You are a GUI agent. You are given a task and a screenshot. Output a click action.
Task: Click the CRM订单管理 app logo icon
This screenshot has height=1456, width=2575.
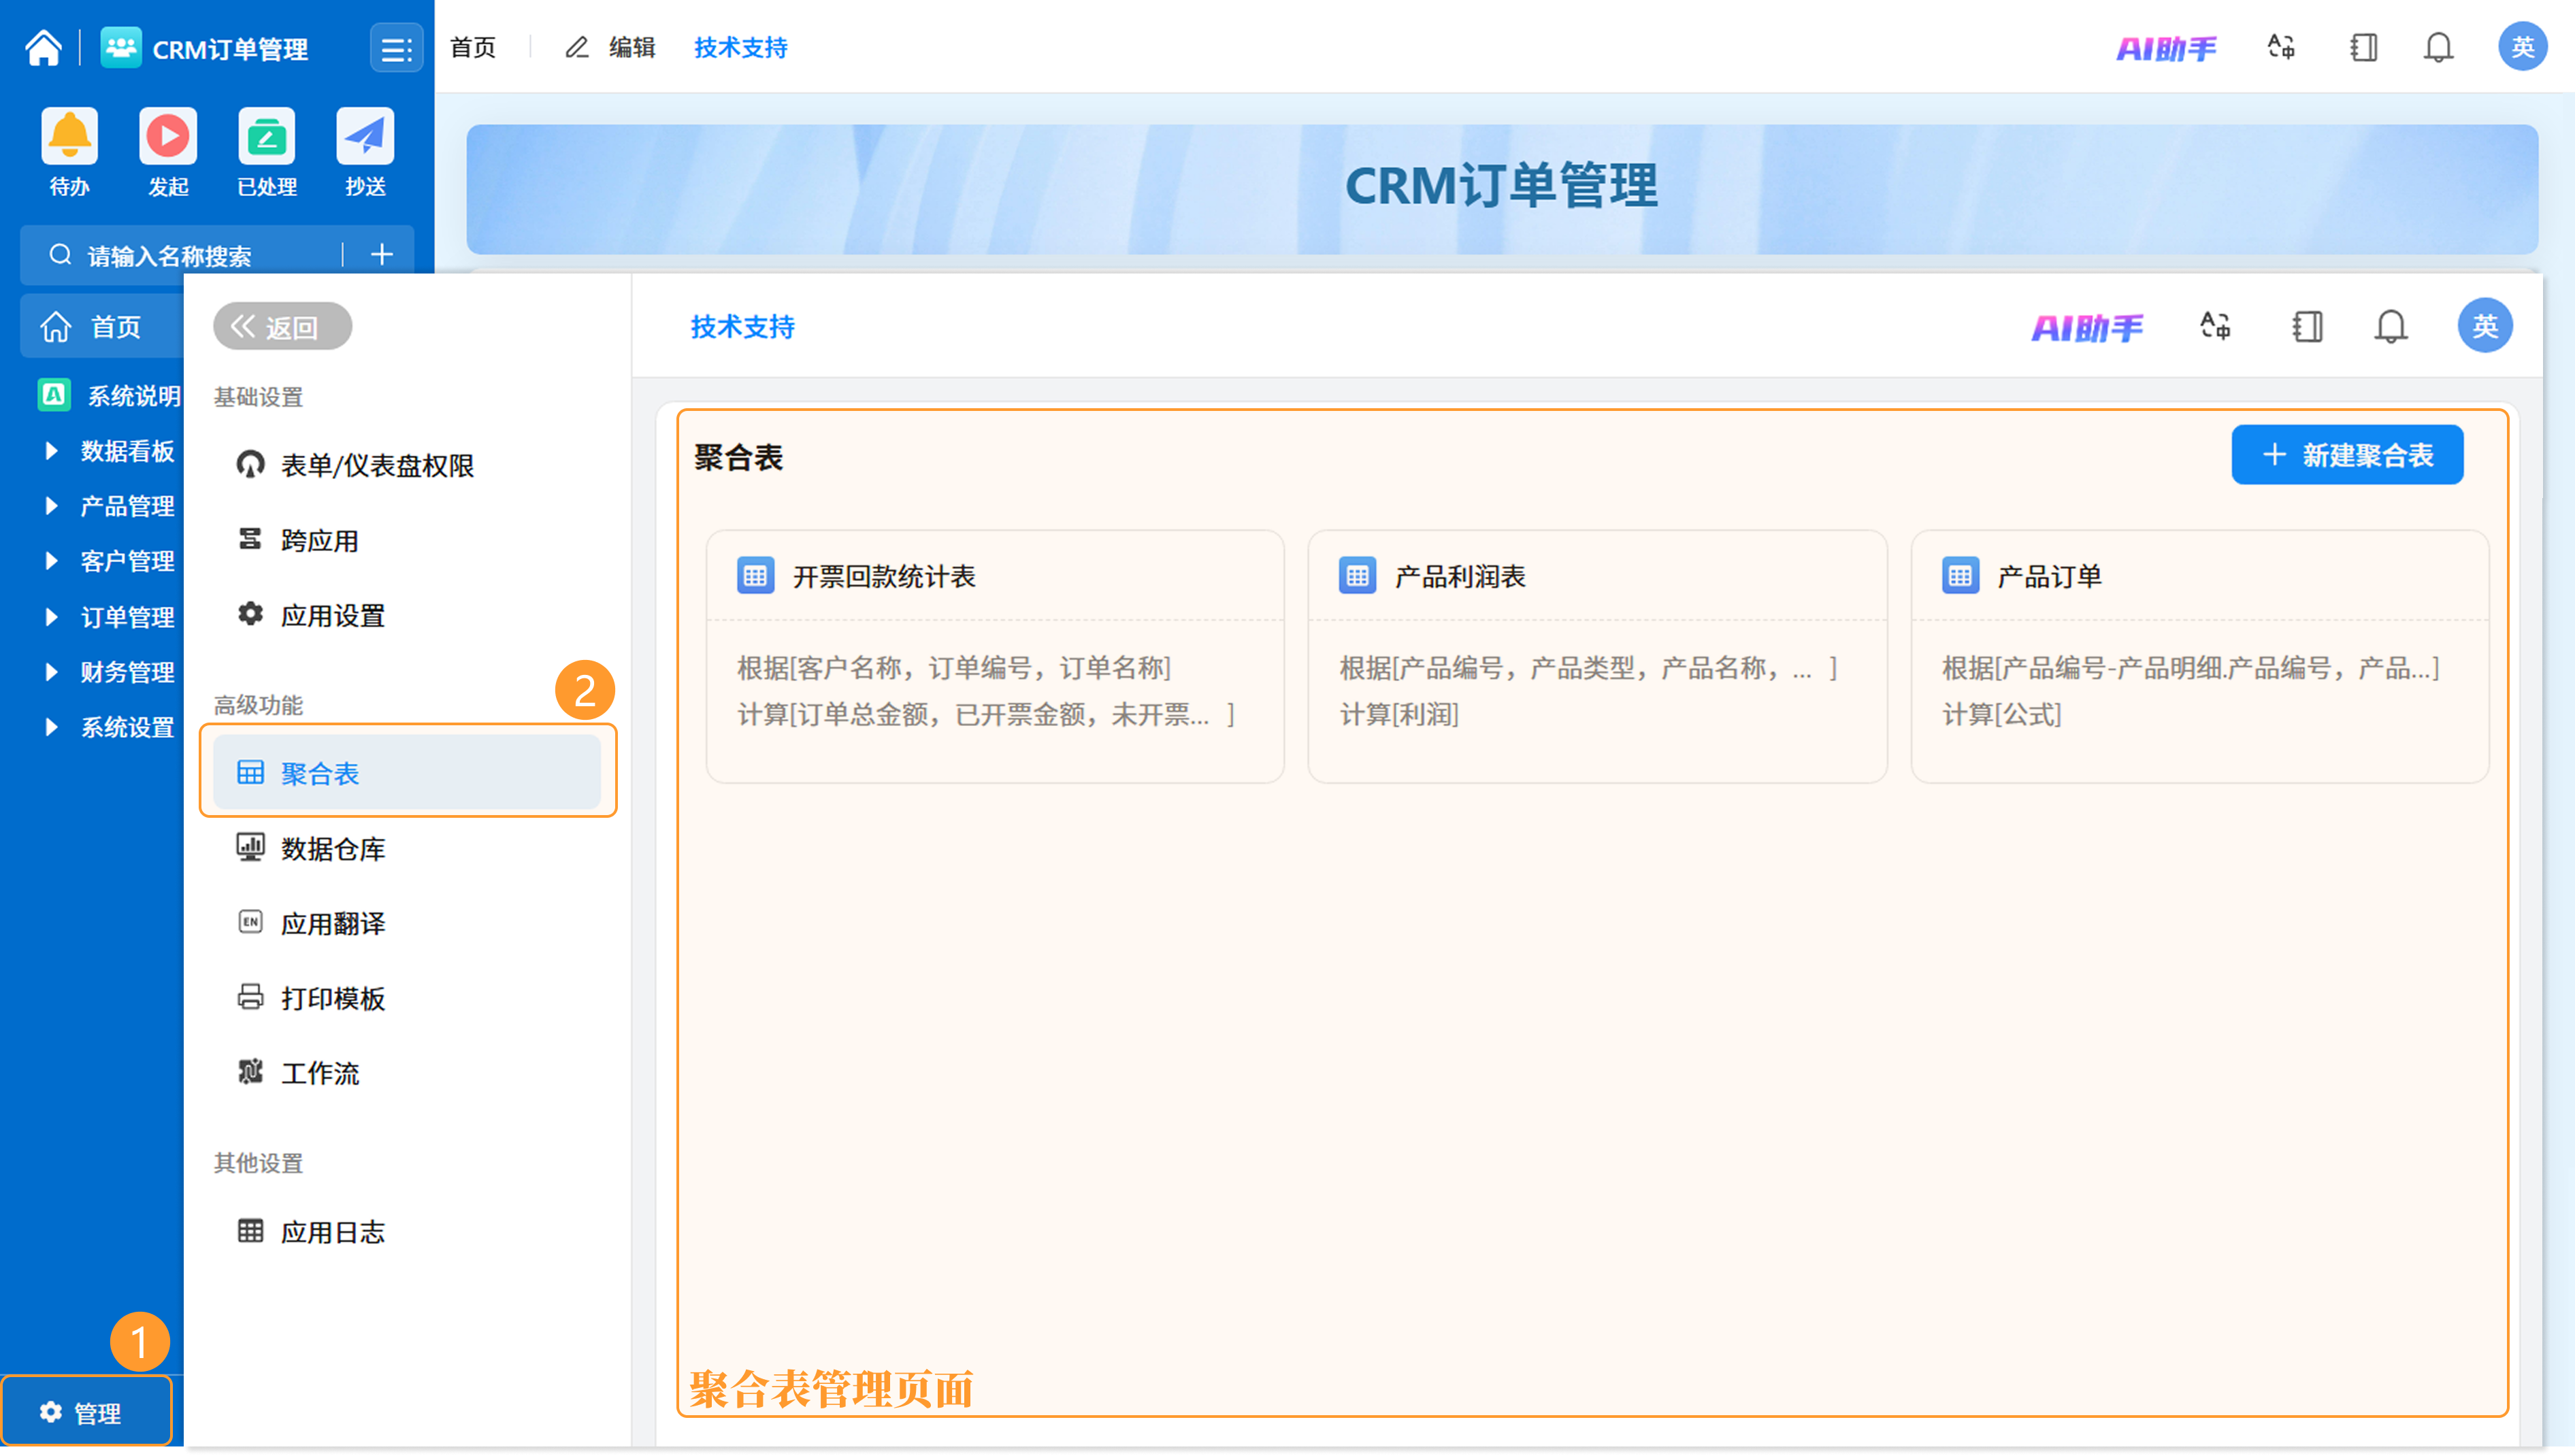121,47
